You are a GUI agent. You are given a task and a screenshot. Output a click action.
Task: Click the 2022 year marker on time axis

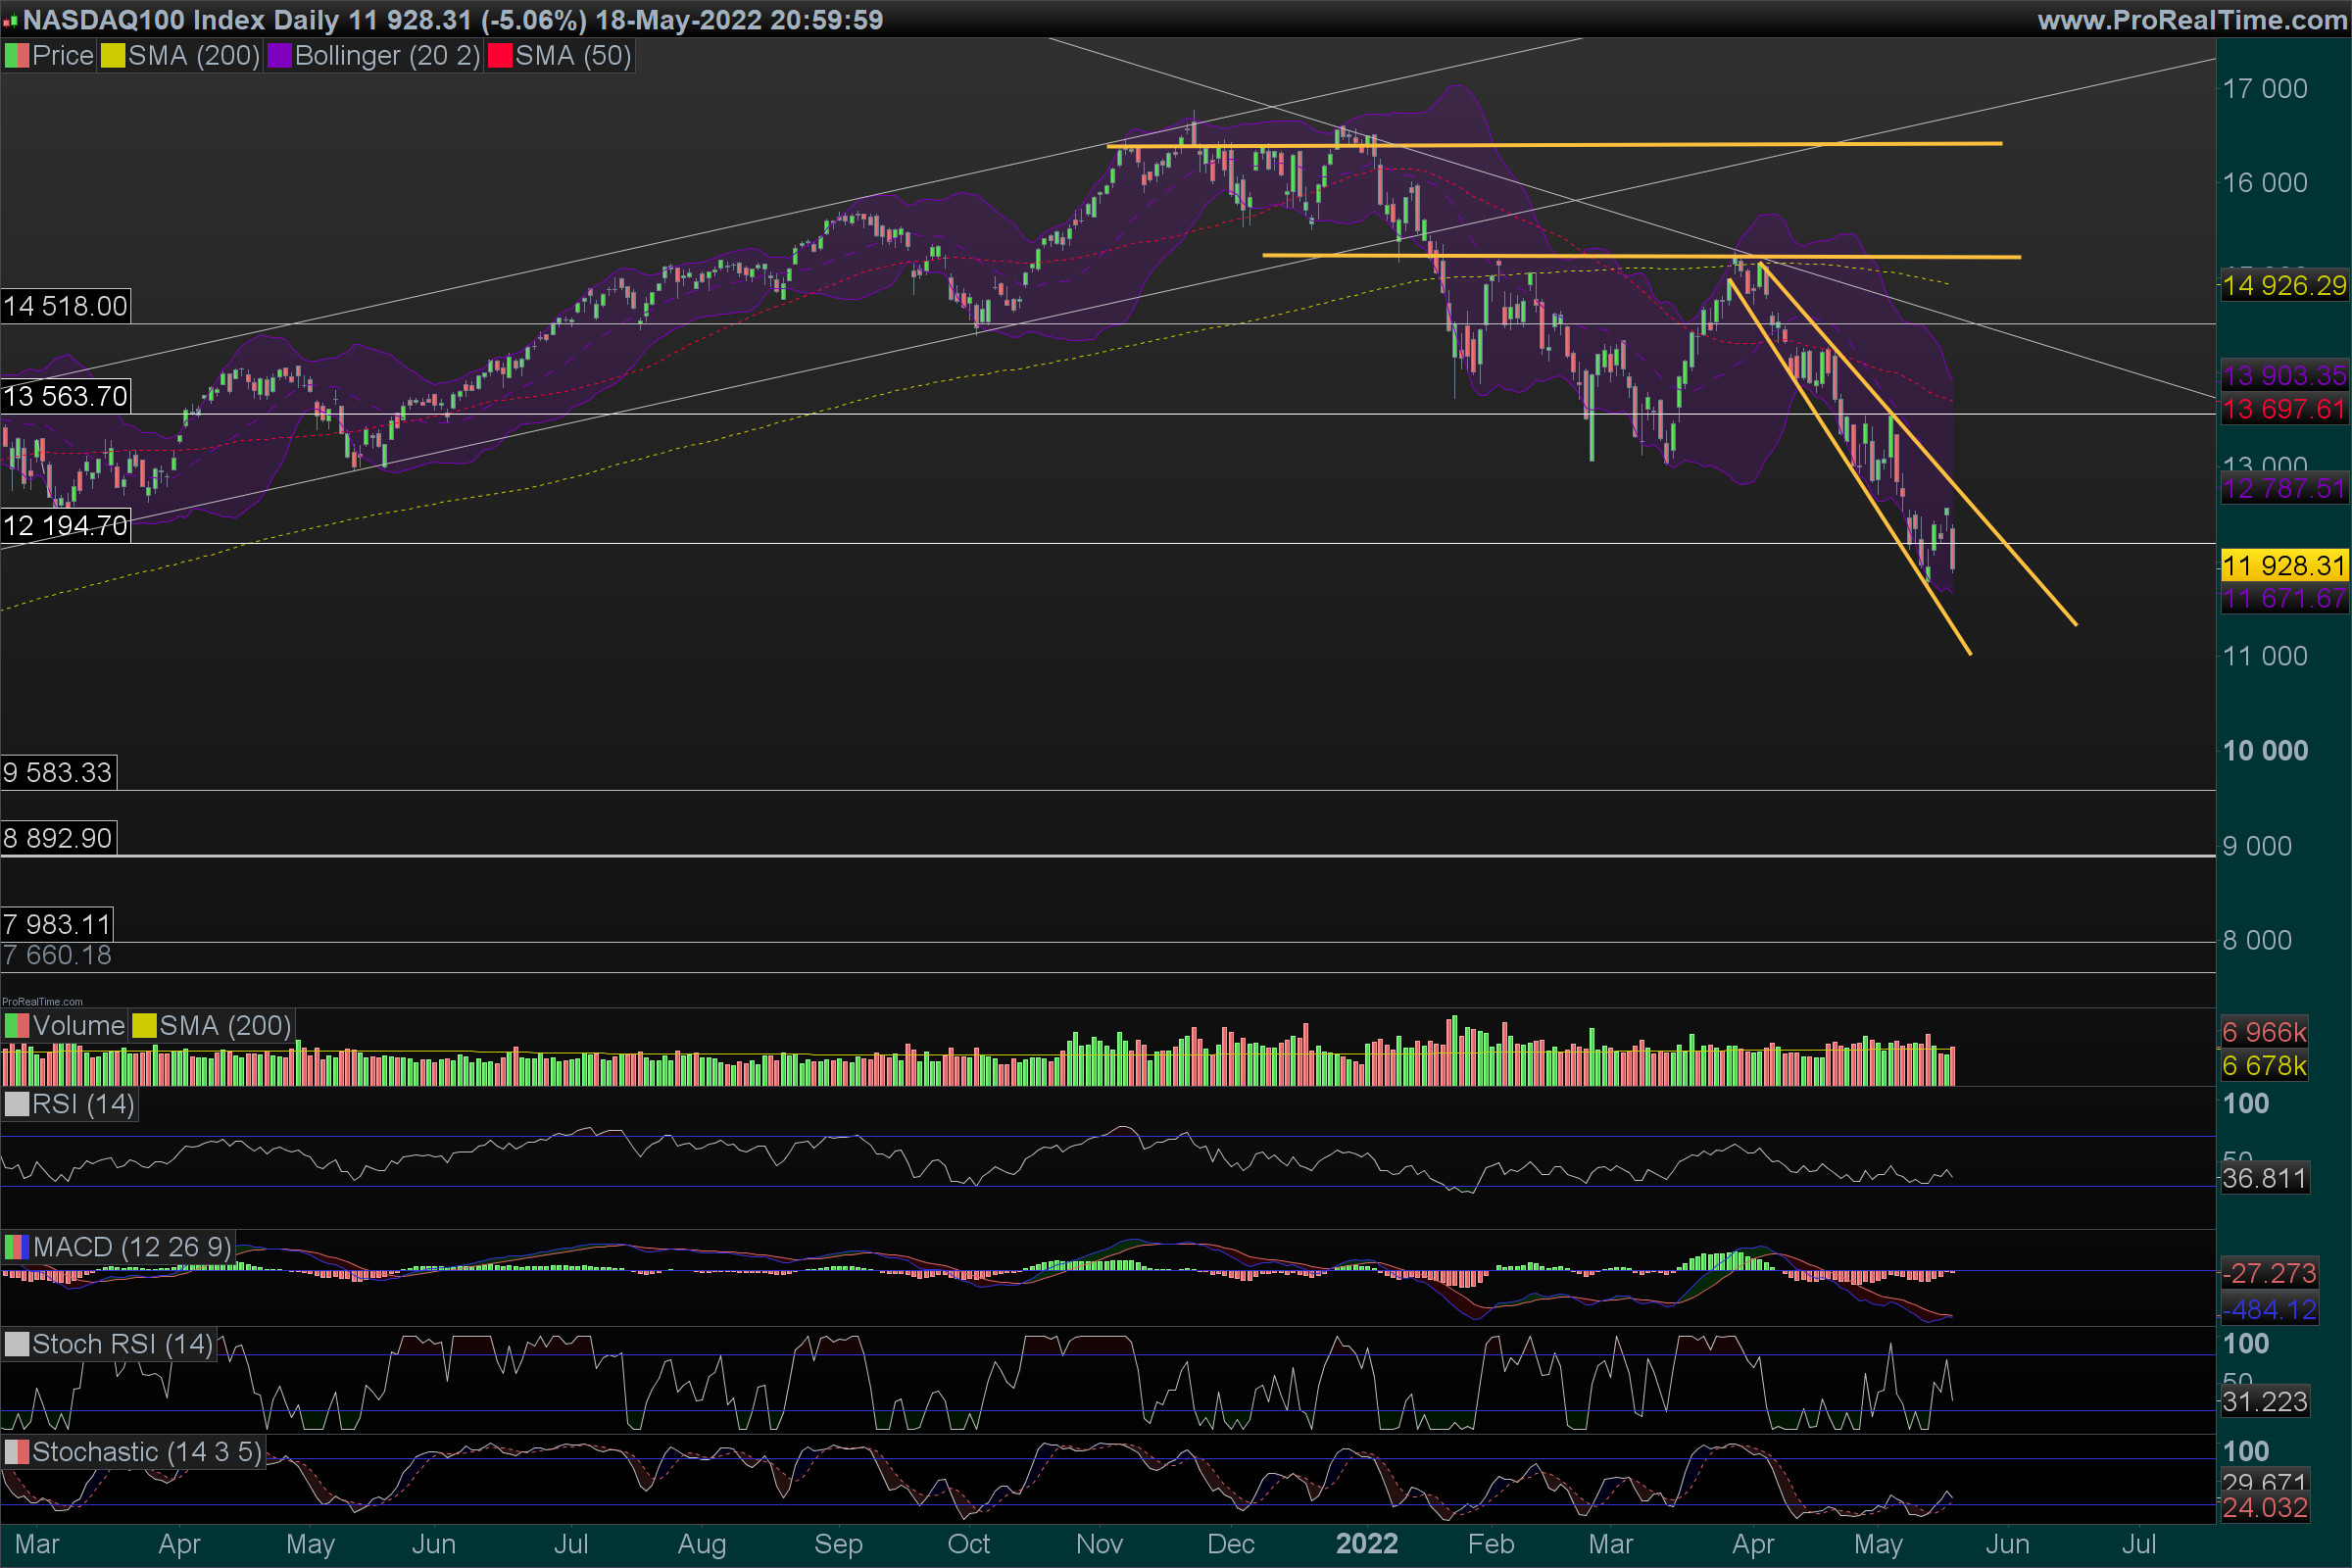pyautogui.click(x=1366, y=1544)
